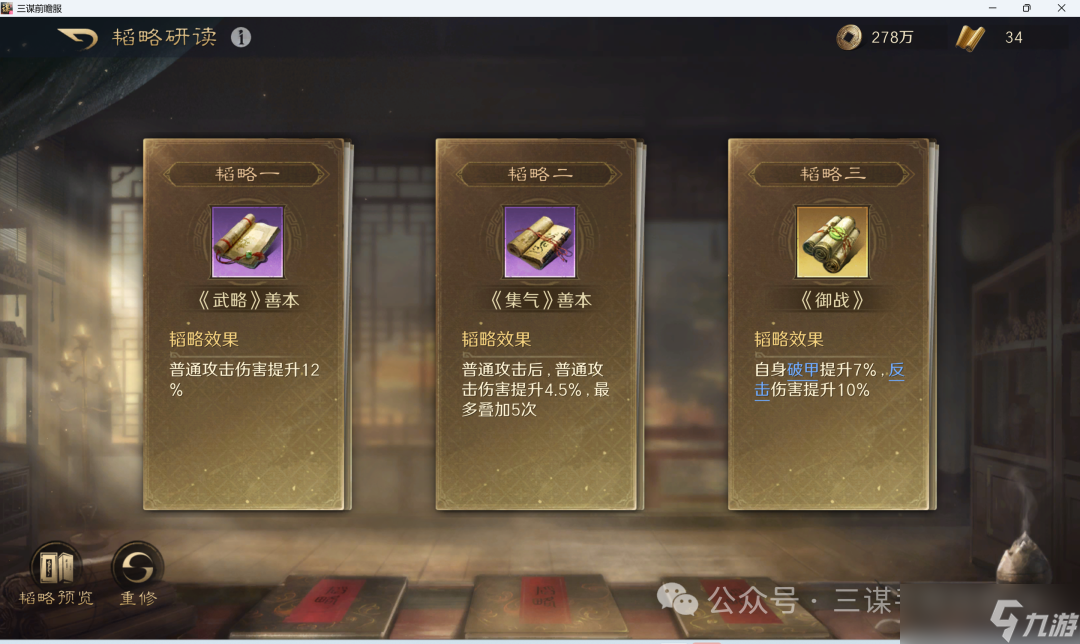1080x644 pixels.
Task: Open the 韬略预览 book icon
Action: [56, 568]
